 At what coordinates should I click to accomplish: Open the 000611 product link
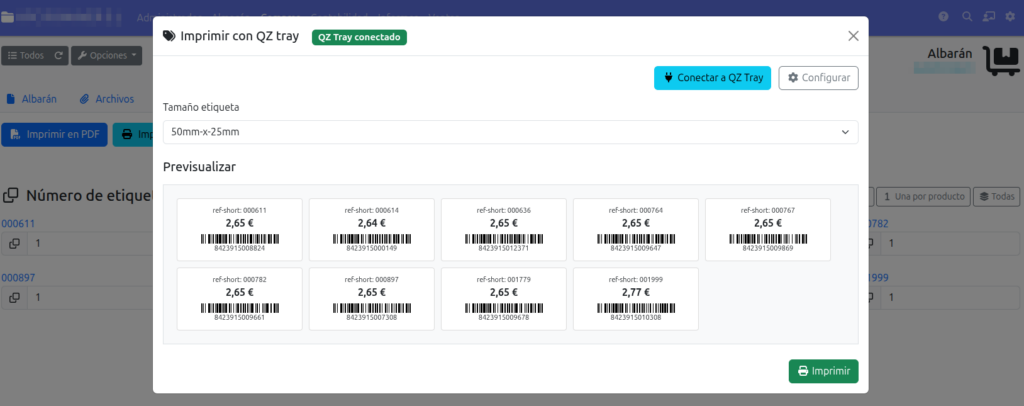point(18,224)
